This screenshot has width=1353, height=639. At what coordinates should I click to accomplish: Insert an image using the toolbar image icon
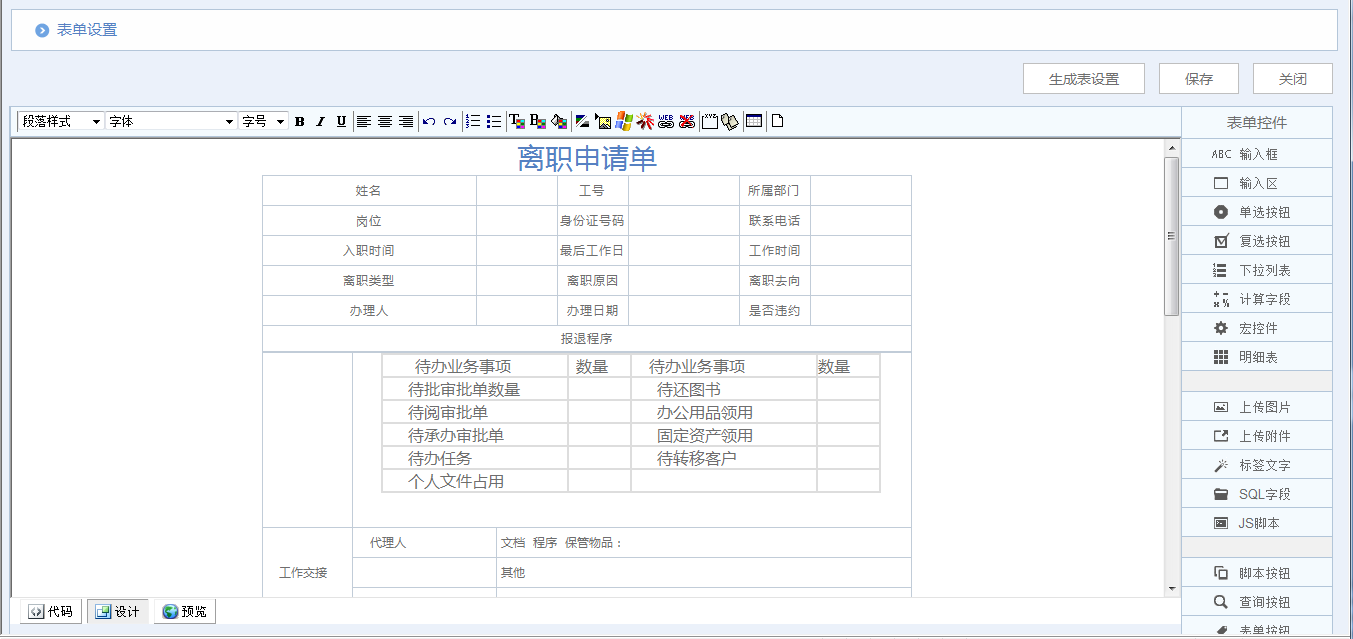coord(604,121)
